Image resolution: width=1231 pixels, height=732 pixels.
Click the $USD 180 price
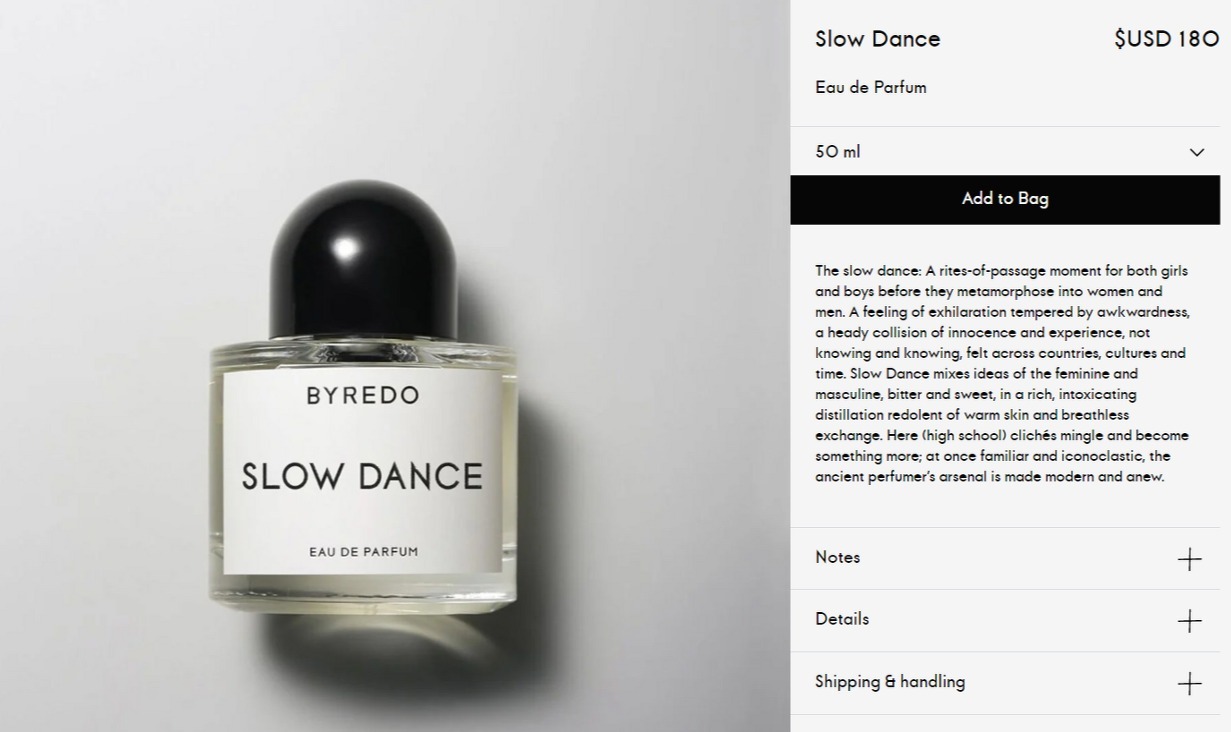point(1166,39)
